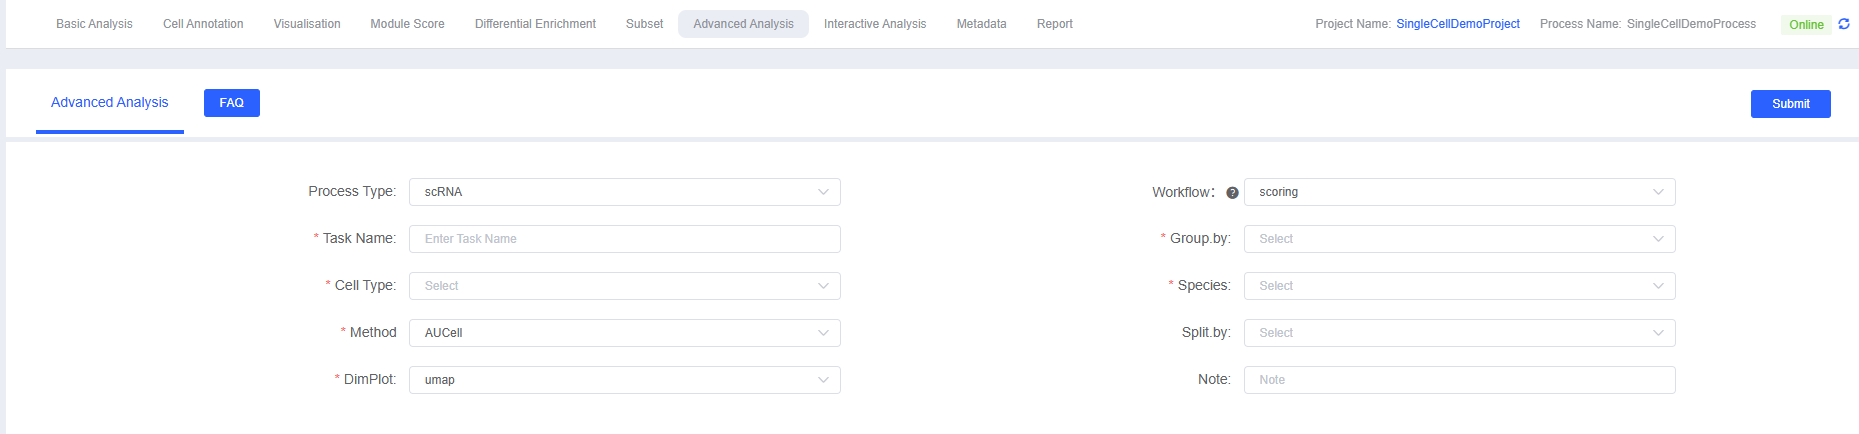
Task: Expand the DimPlot umap dropdown
Action: pos(624,380)
